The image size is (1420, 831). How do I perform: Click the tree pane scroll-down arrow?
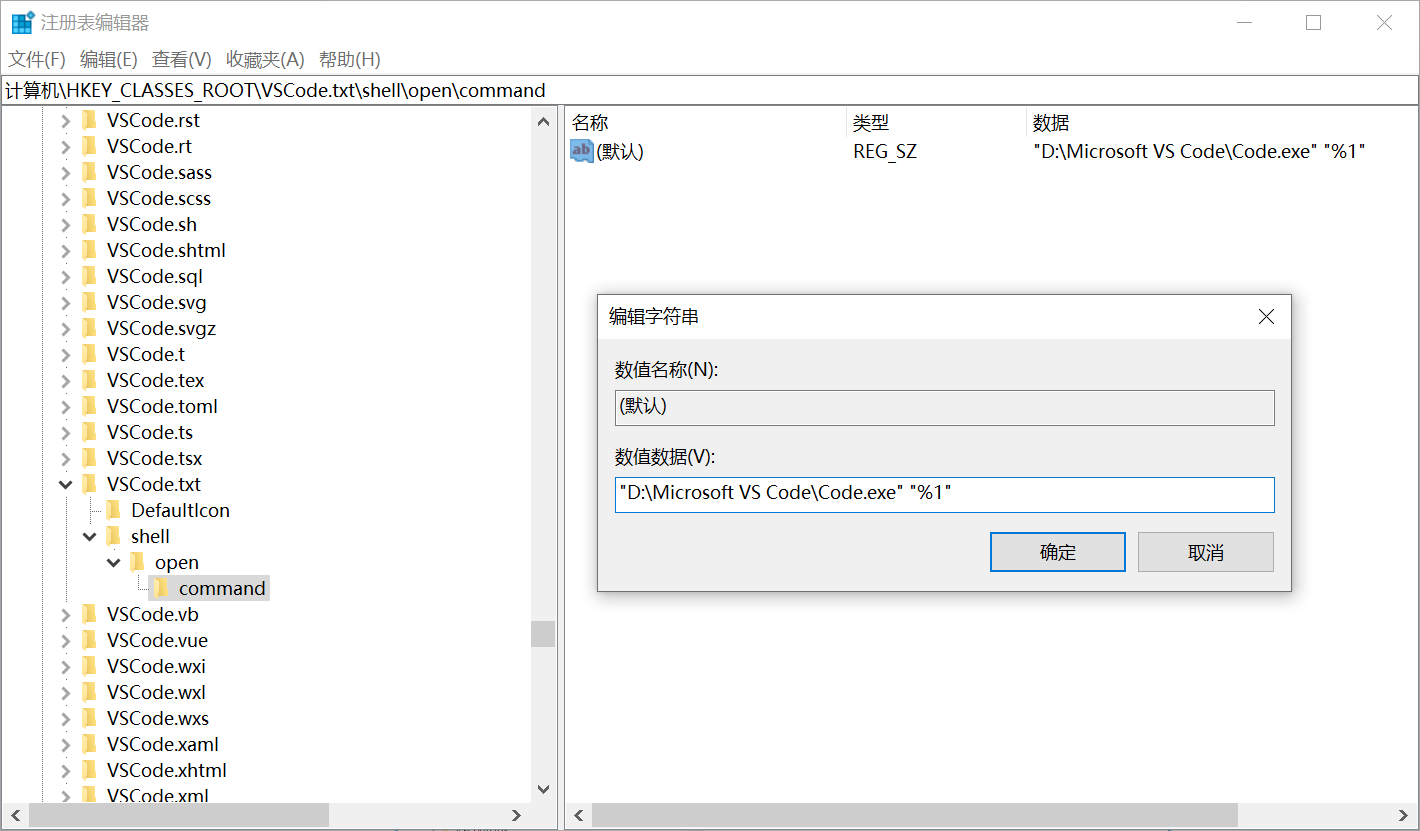tap(543, 789)
